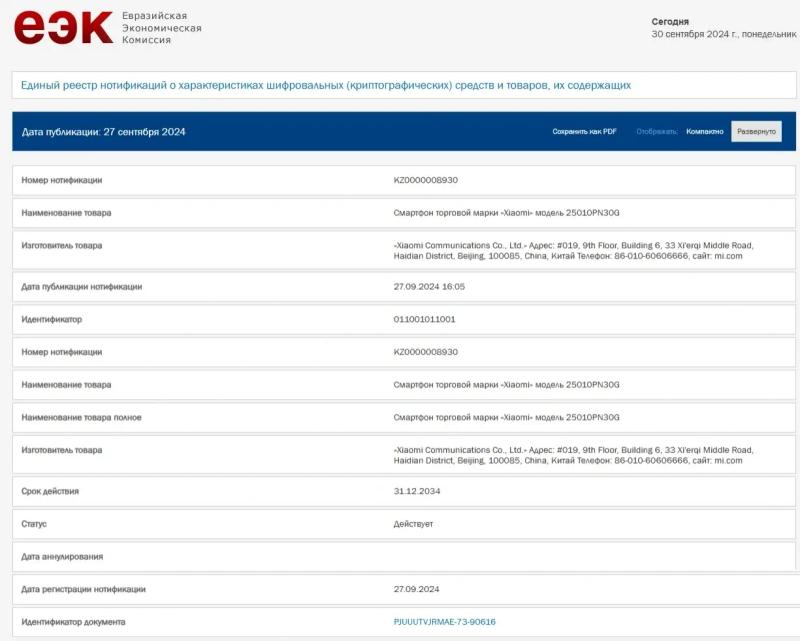
Task: Click 'Сохранить как PDF'
Action: pyautogui.click(x=584, y=132)
